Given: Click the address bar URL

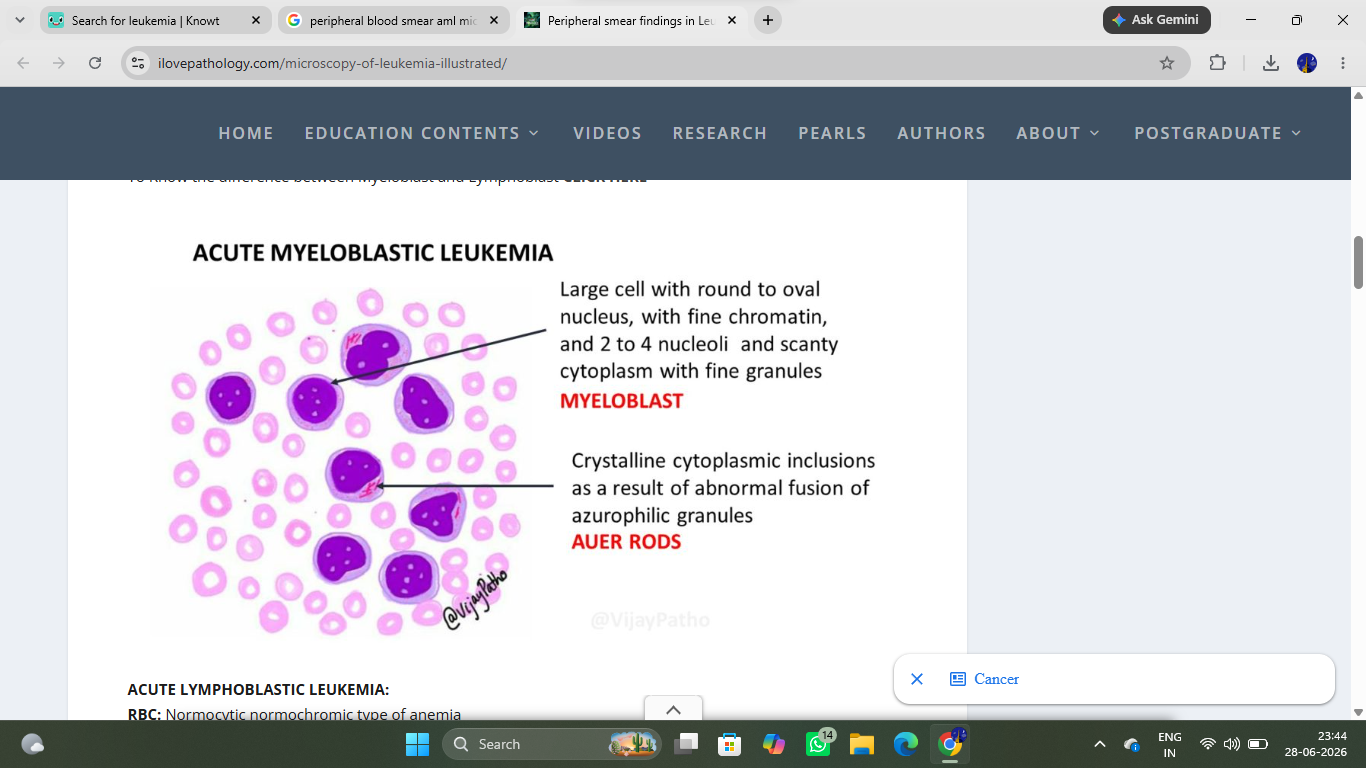Looking at the screenshot, I should click(x=332, y=63).
